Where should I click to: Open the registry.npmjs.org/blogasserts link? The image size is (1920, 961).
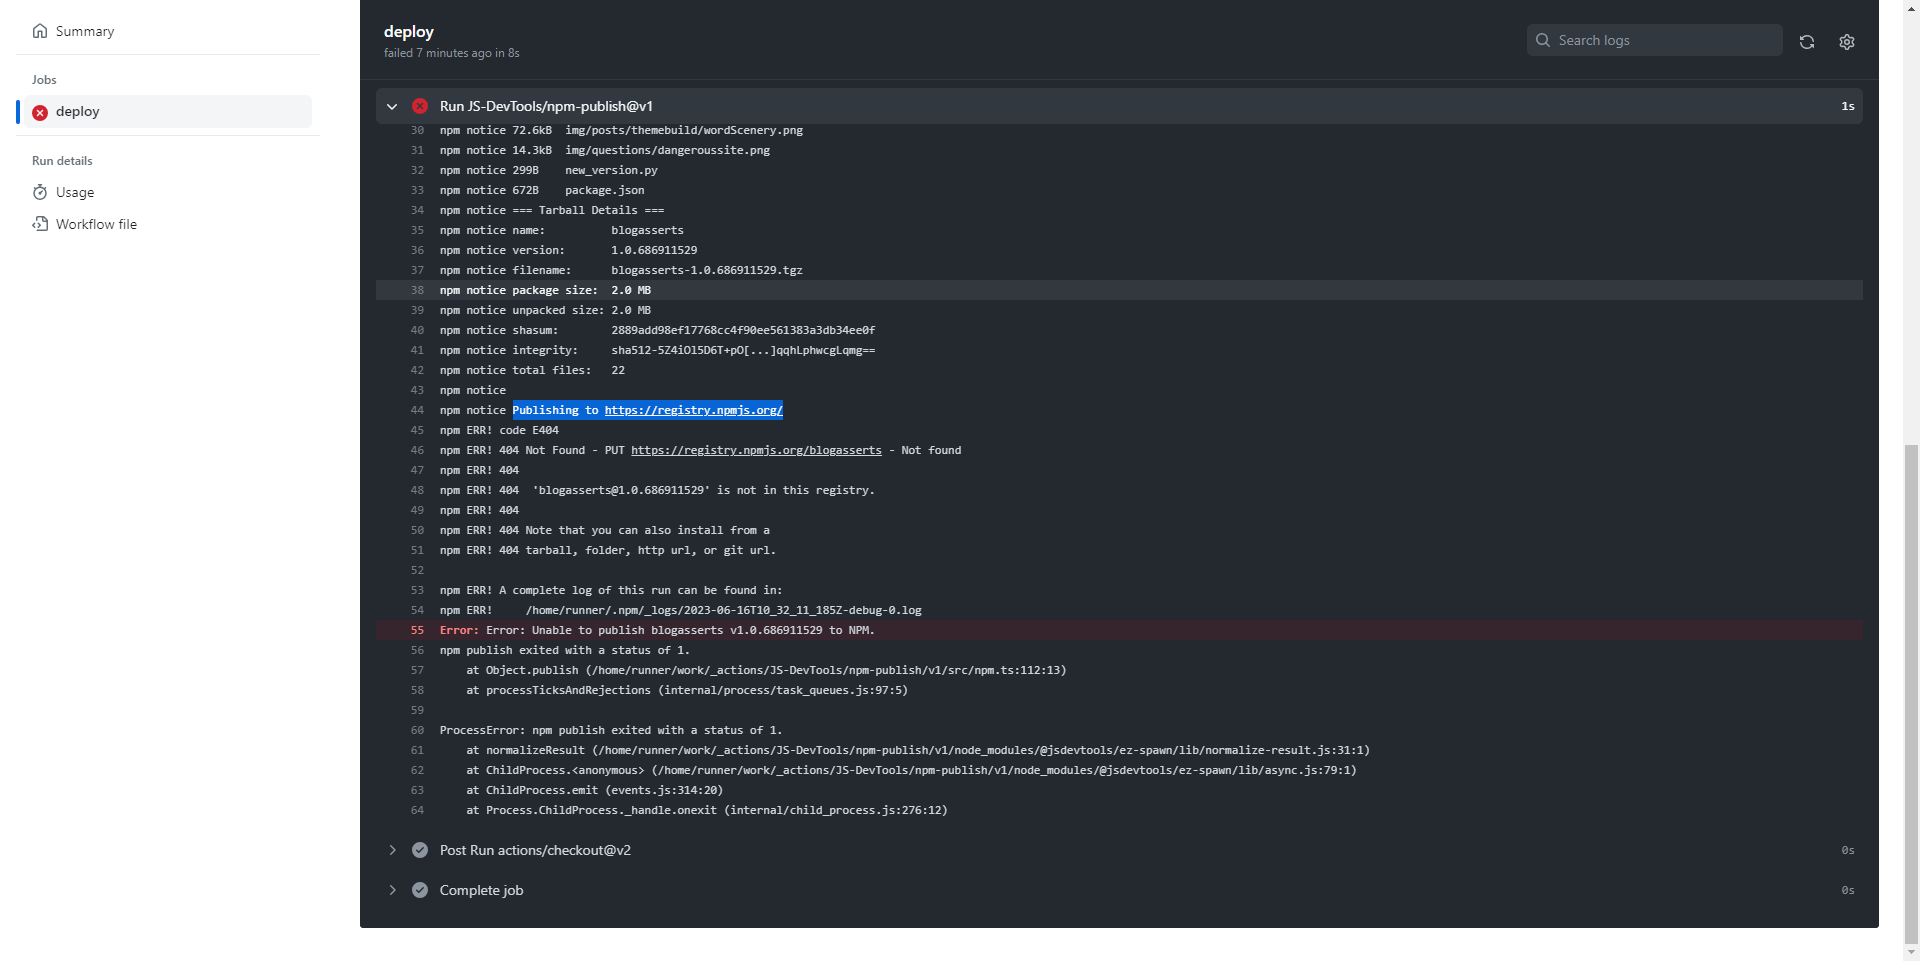click(756, 450)
